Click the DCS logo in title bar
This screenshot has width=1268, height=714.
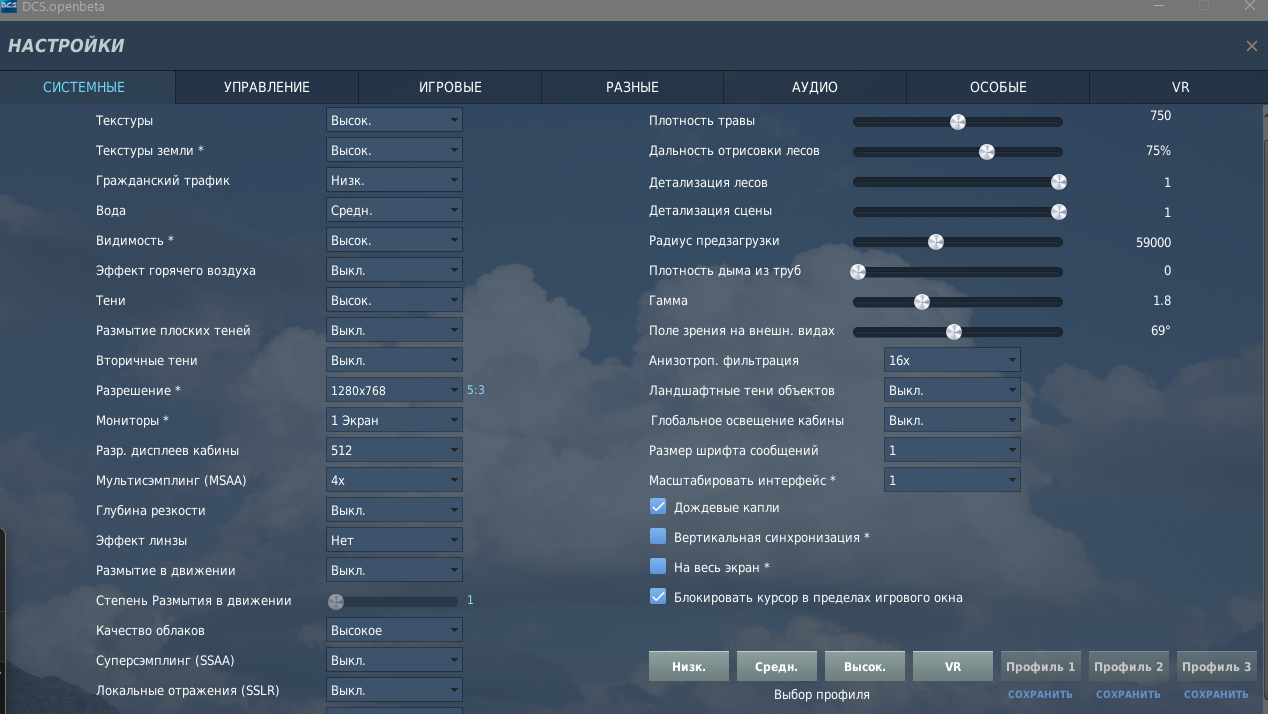coord(8,7)
